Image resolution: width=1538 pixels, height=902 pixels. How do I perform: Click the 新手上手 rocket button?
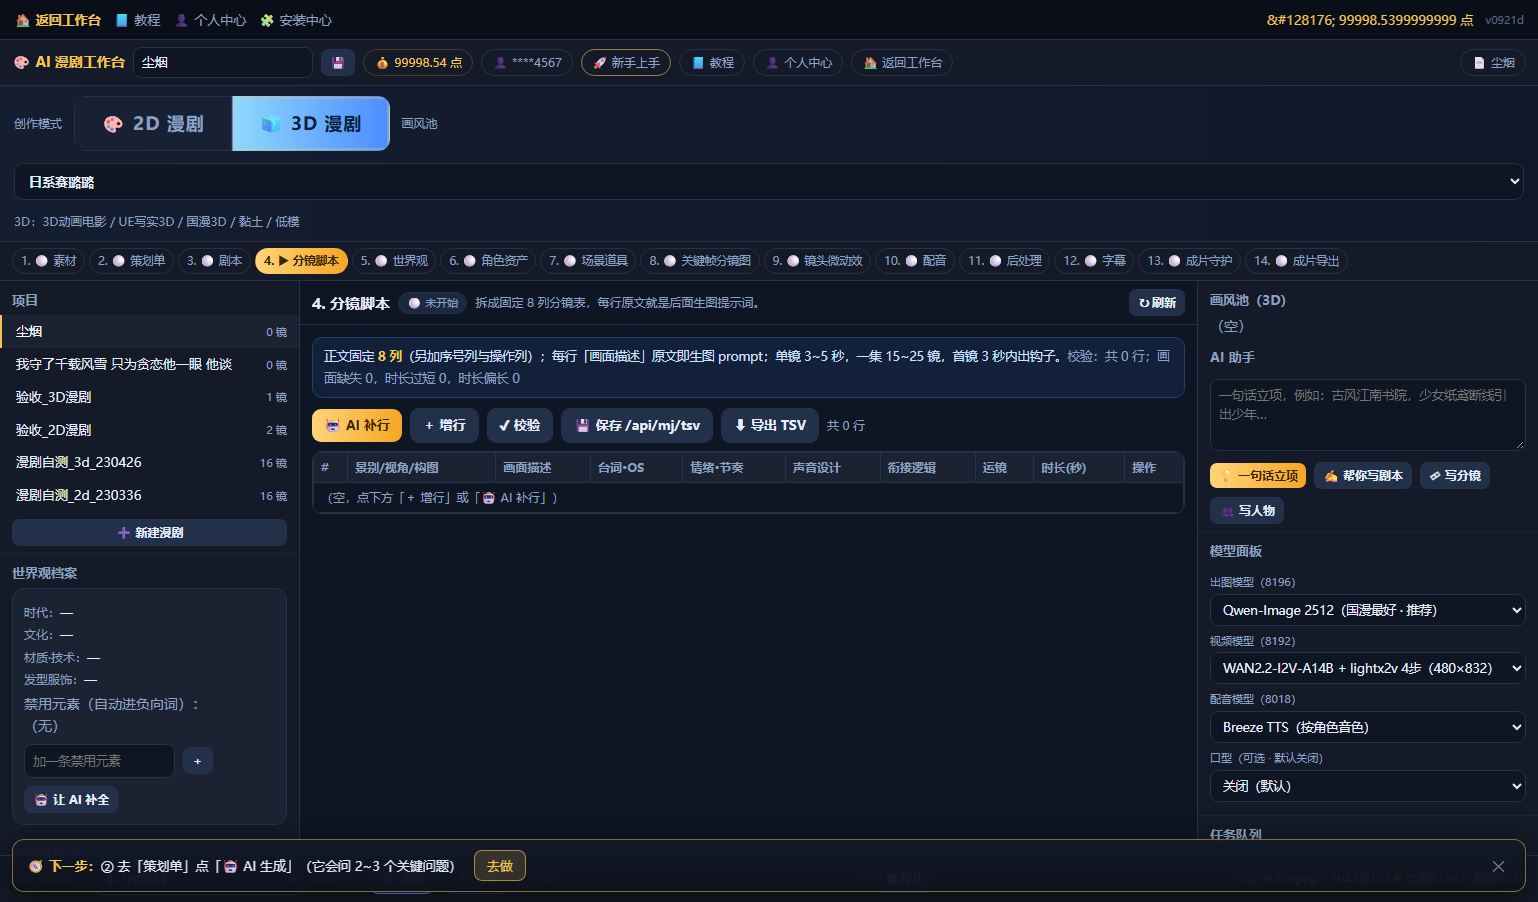[x=626, y=63]
